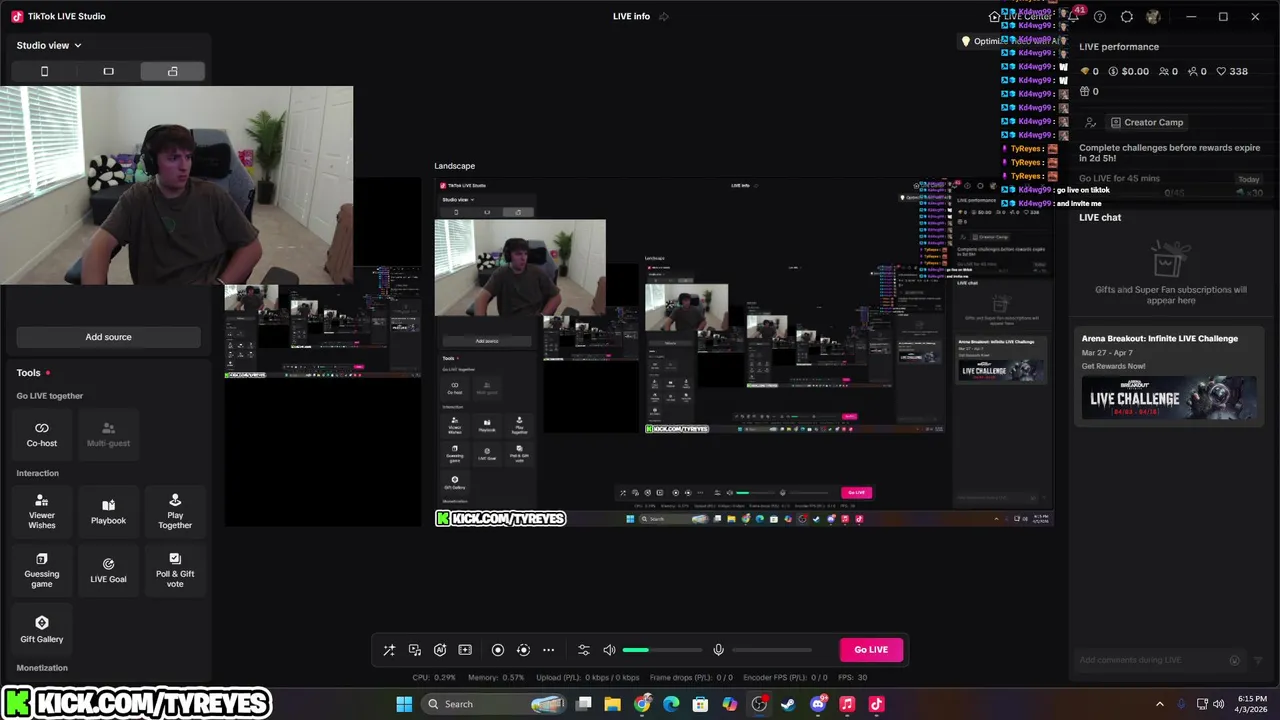Image resolution: width=1280 pixels, height=720 pixels.
Task: Click the CPU: 0.29% status entry
Action: (434, 678)
